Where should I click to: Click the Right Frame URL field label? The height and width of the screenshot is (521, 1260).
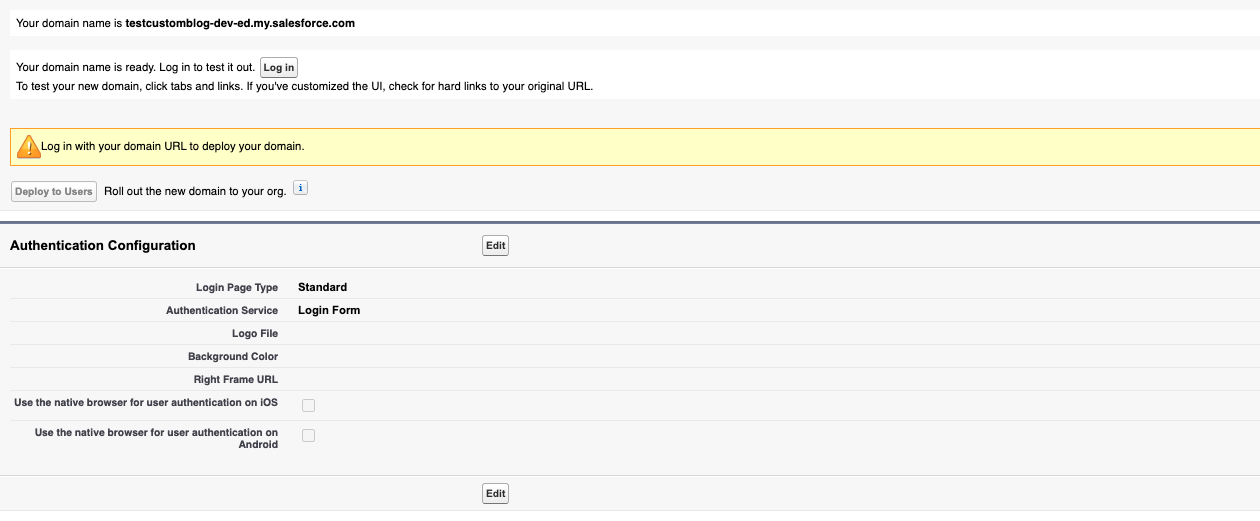click(235, 380)
